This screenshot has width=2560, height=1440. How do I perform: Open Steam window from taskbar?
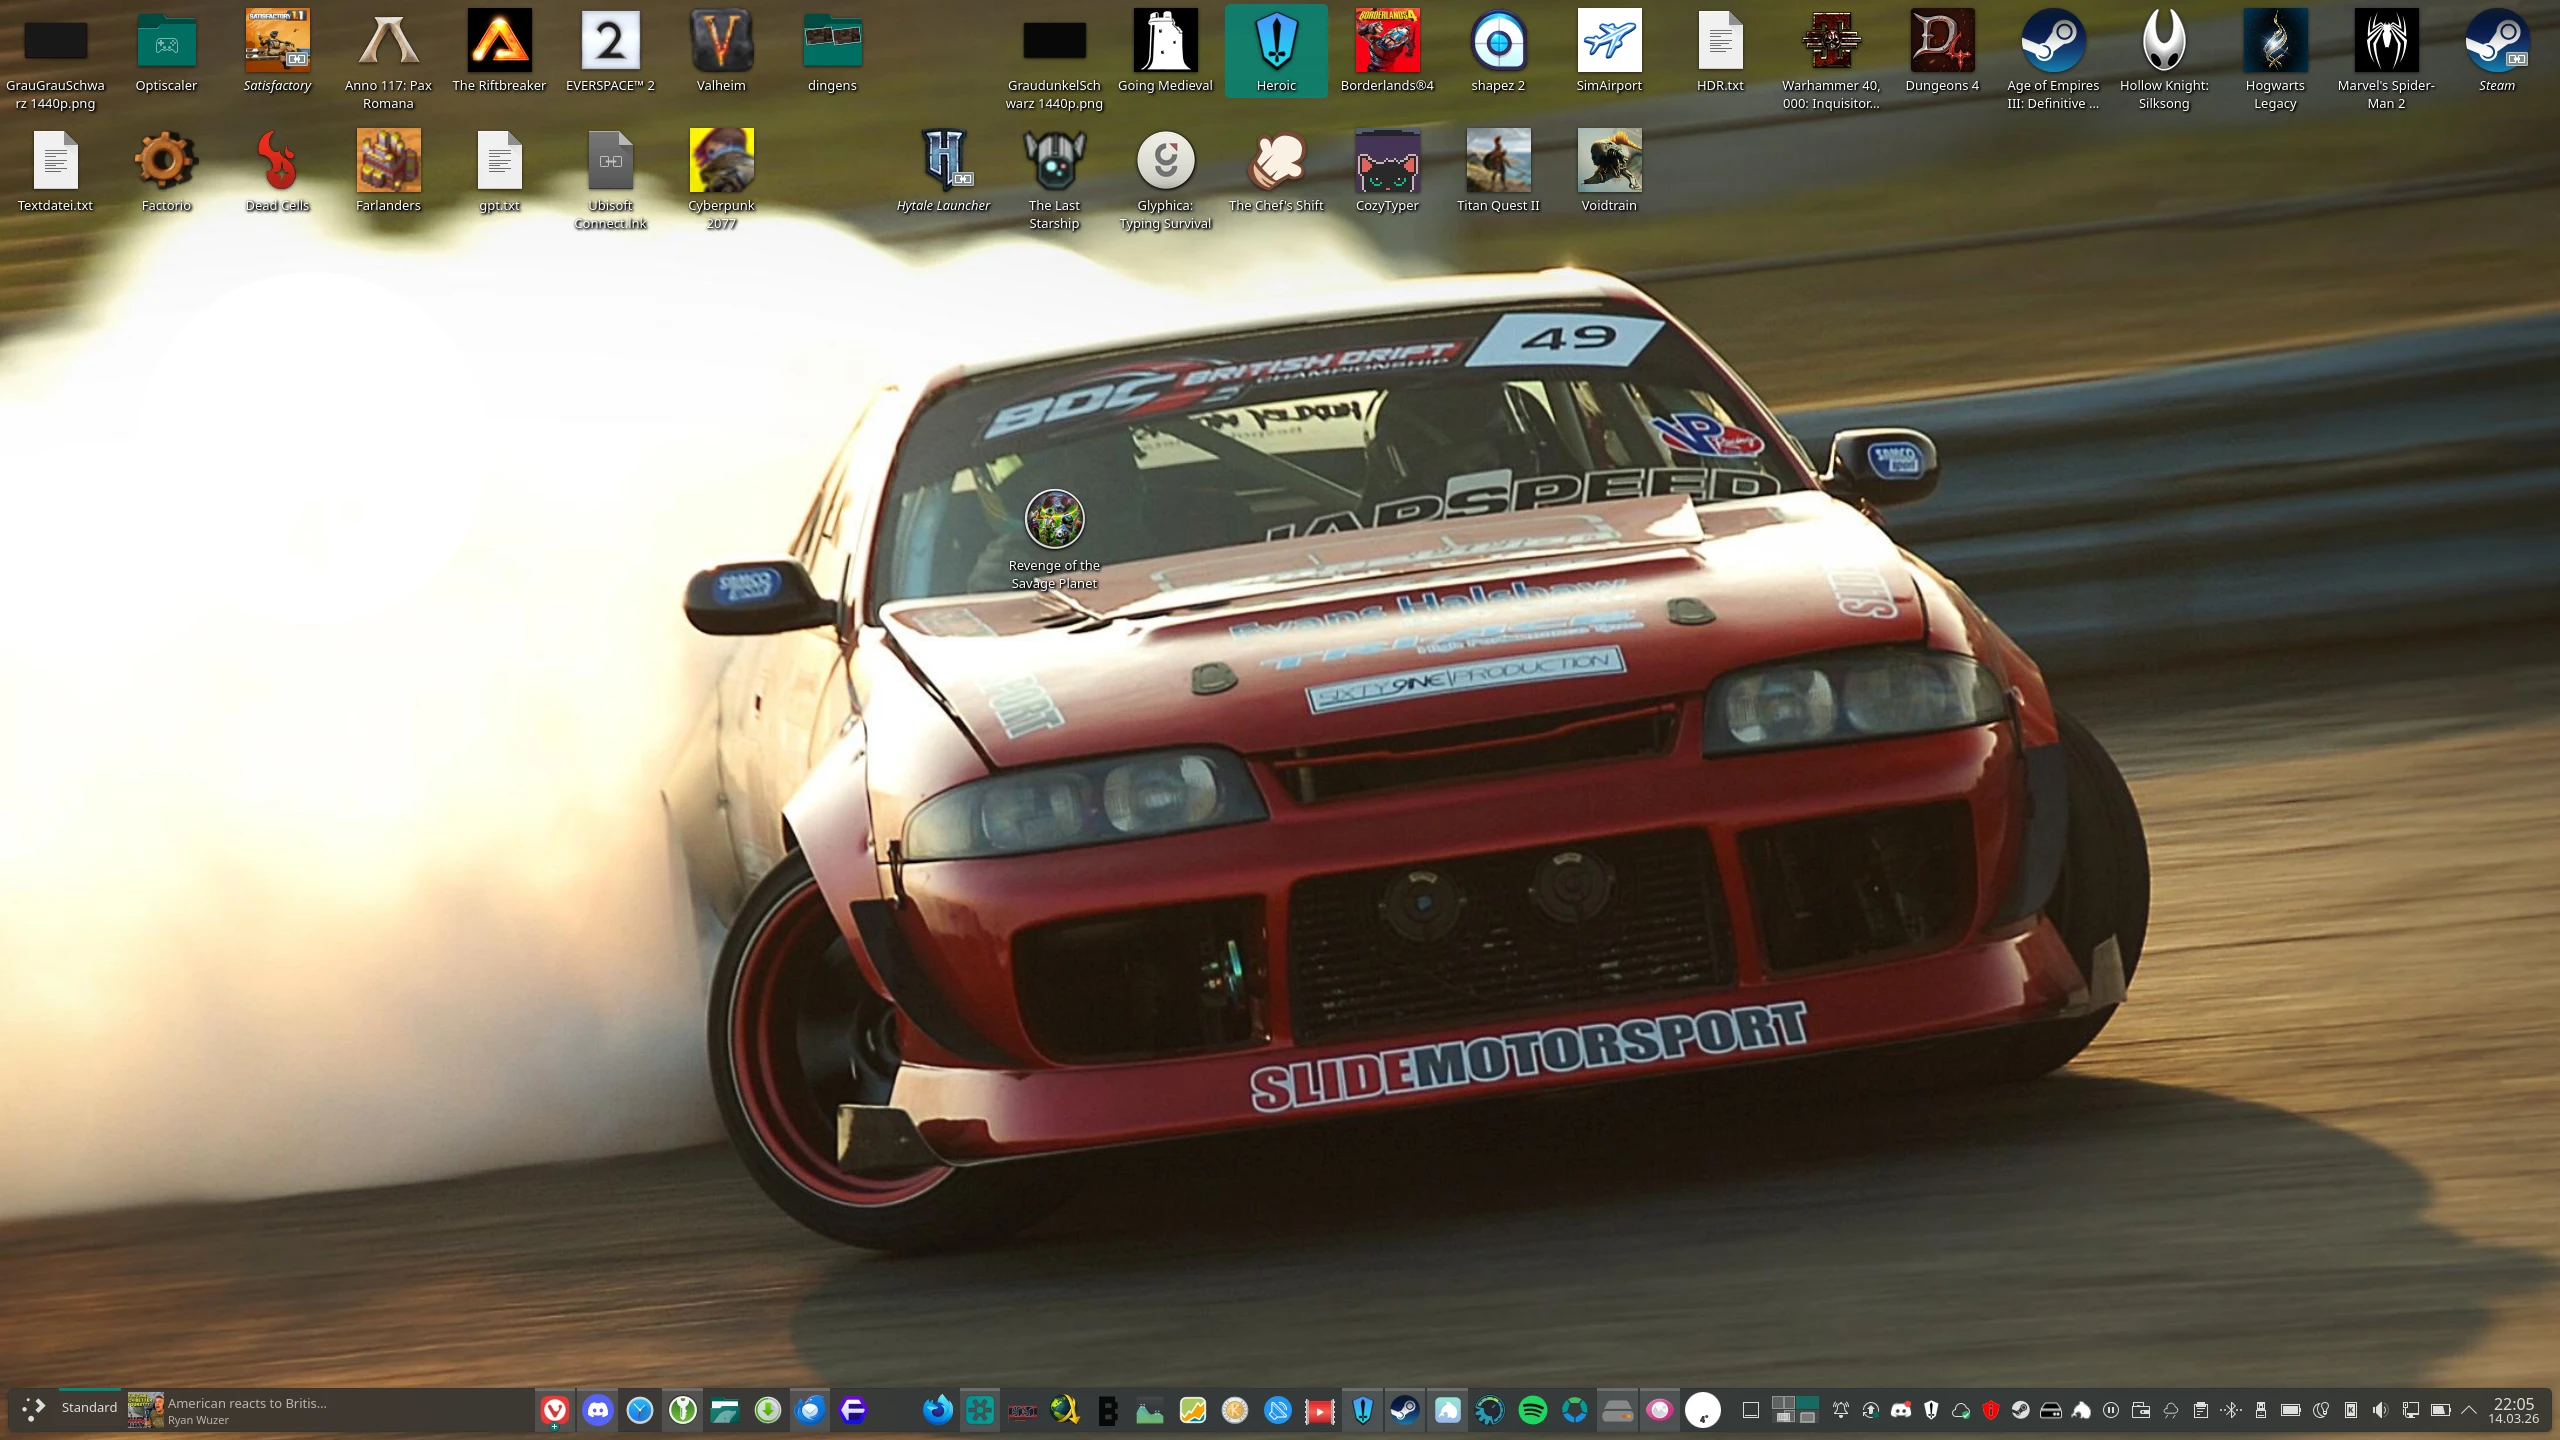coord(1405,1410)
